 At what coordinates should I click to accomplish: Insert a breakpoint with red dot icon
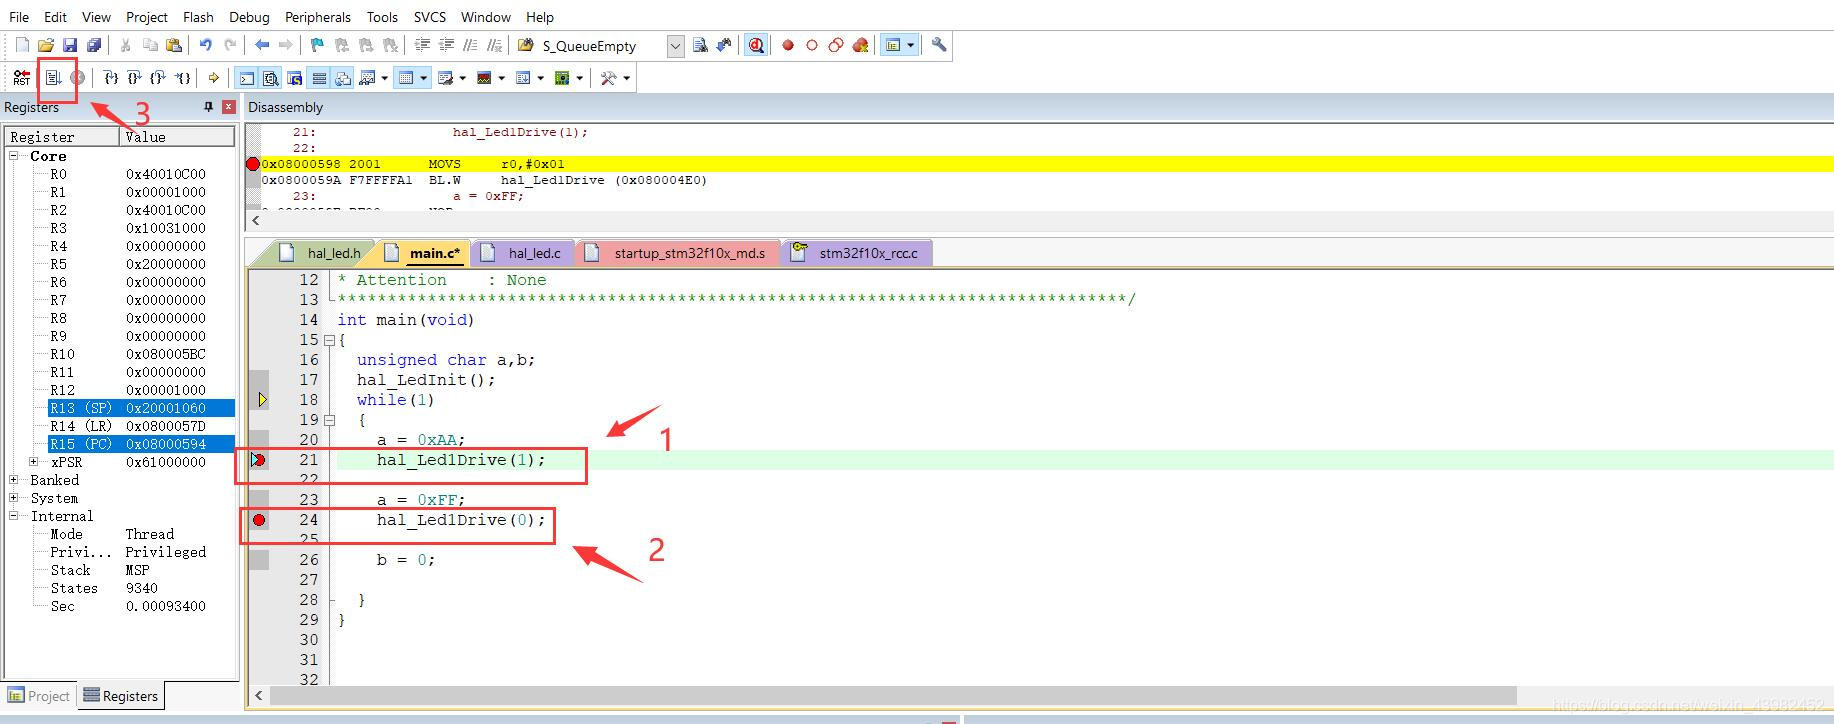(788, 45)
